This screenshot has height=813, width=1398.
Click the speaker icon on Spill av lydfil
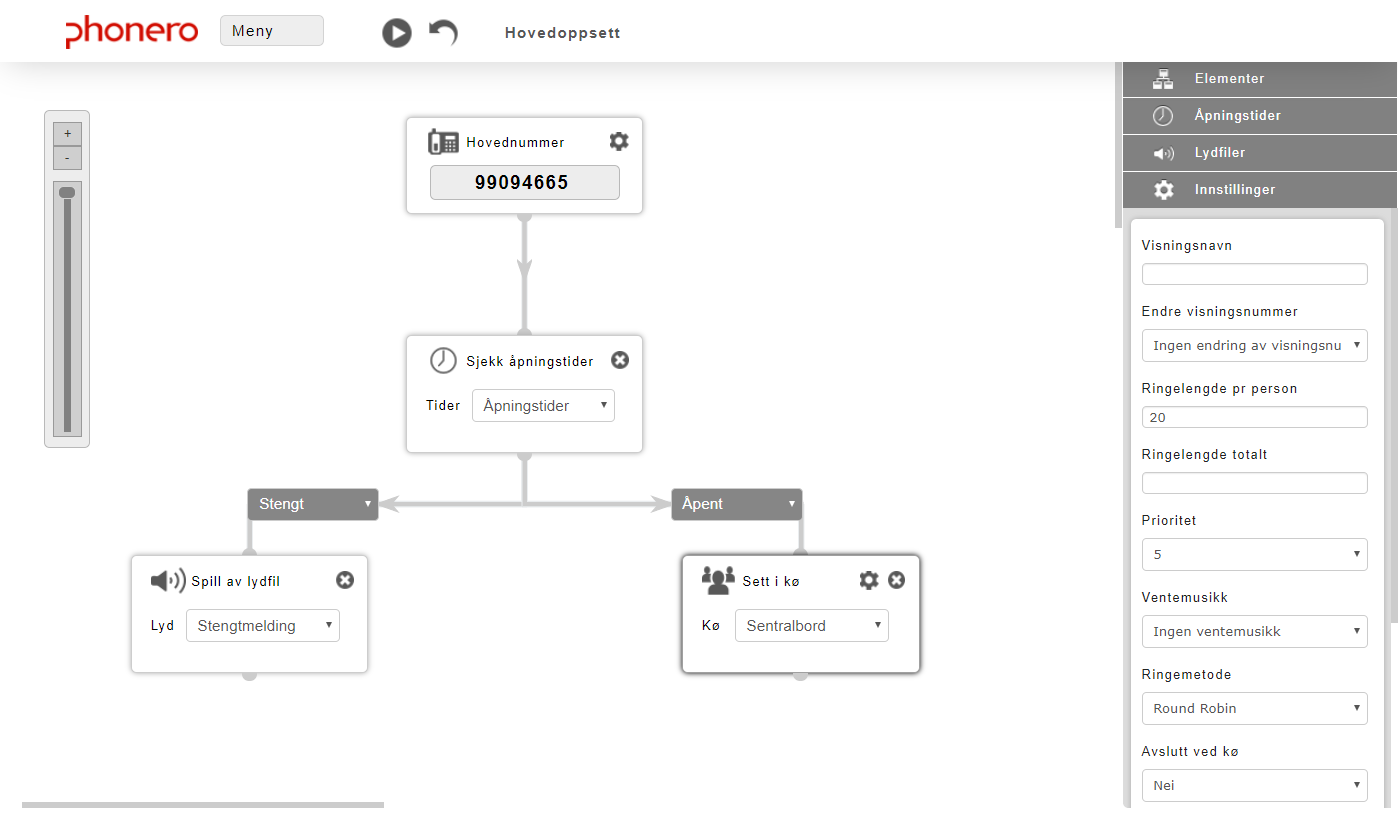[x=168, y=581]
